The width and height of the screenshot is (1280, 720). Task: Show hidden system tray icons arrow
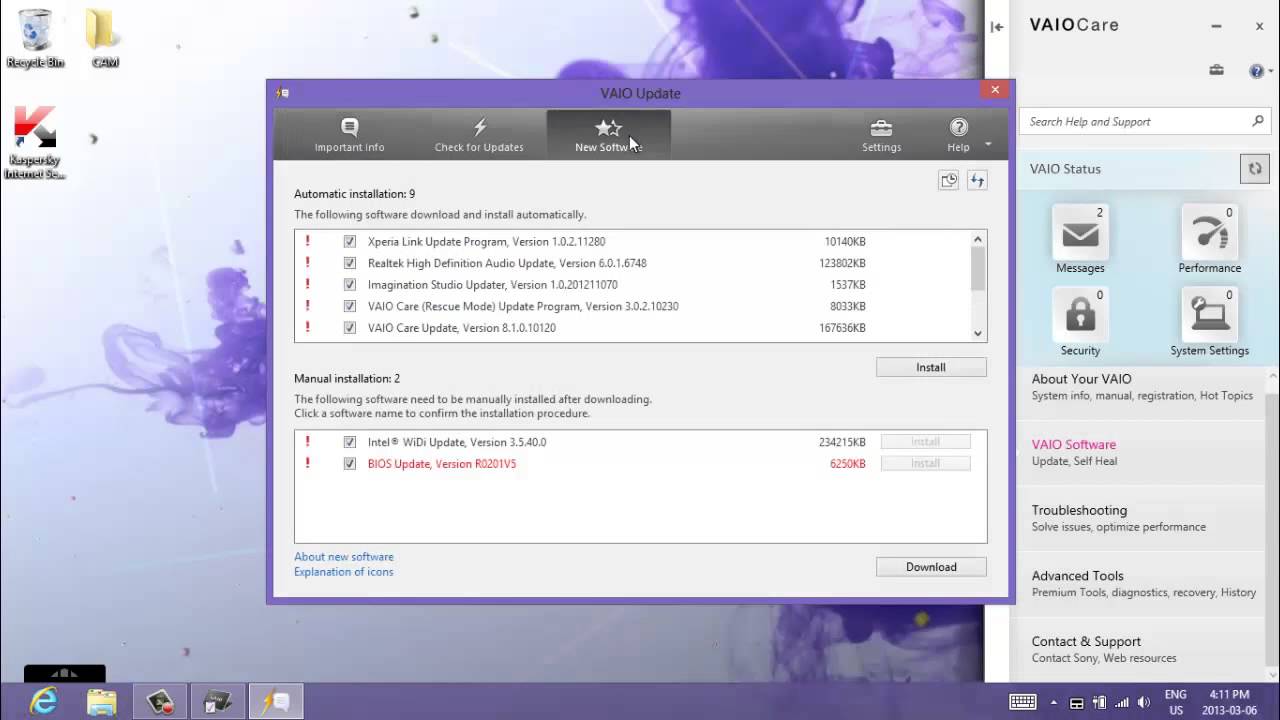point(1053,703)
